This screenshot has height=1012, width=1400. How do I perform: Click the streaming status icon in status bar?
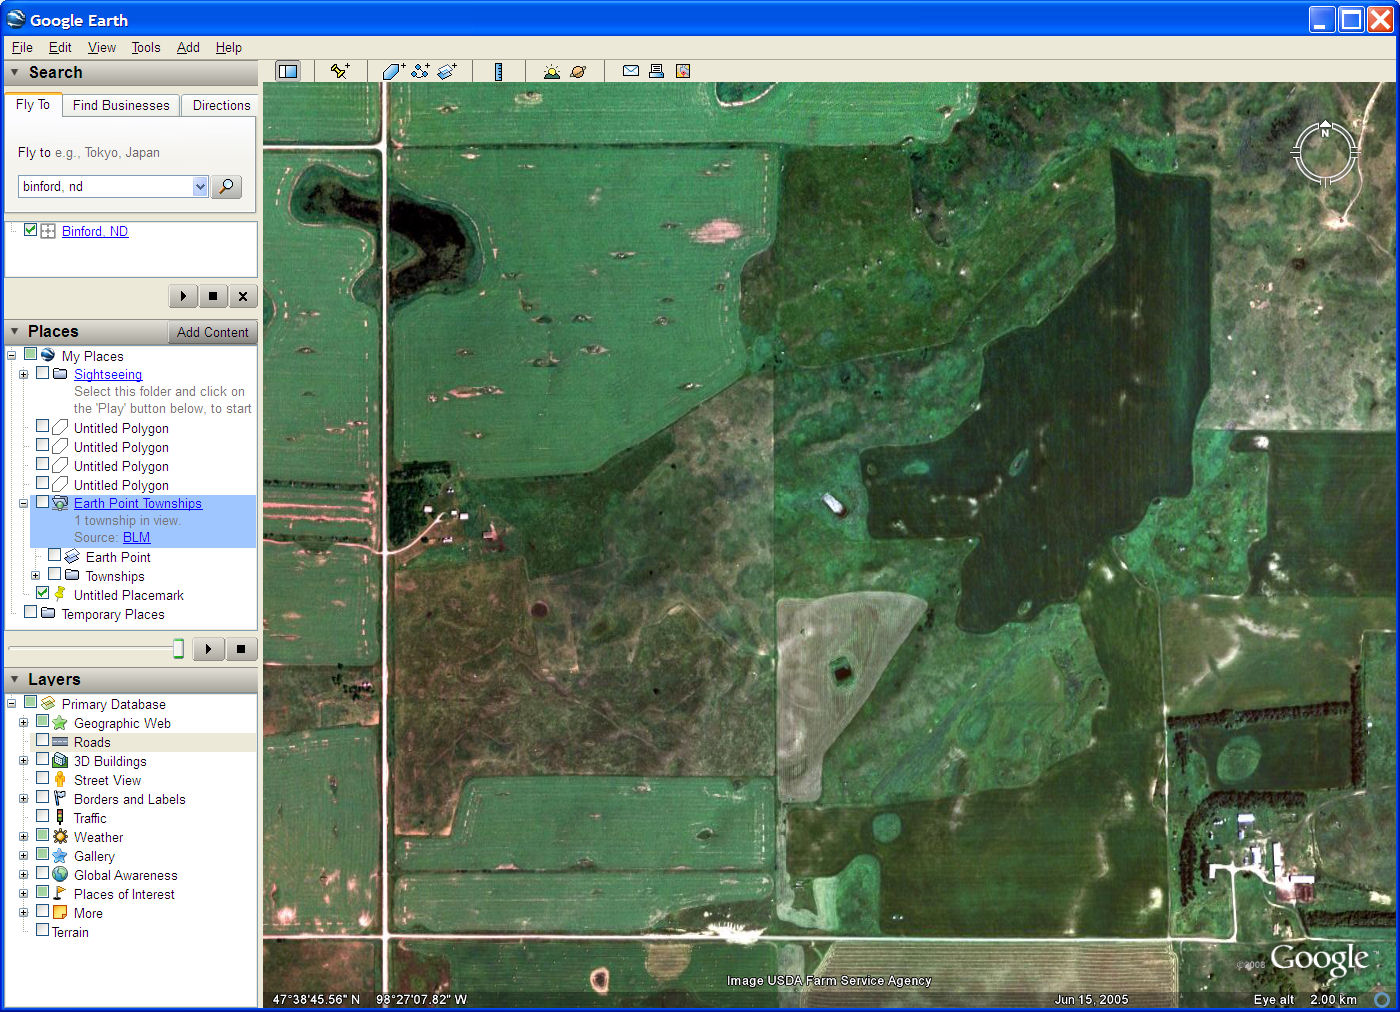[x=1382, y=999]
